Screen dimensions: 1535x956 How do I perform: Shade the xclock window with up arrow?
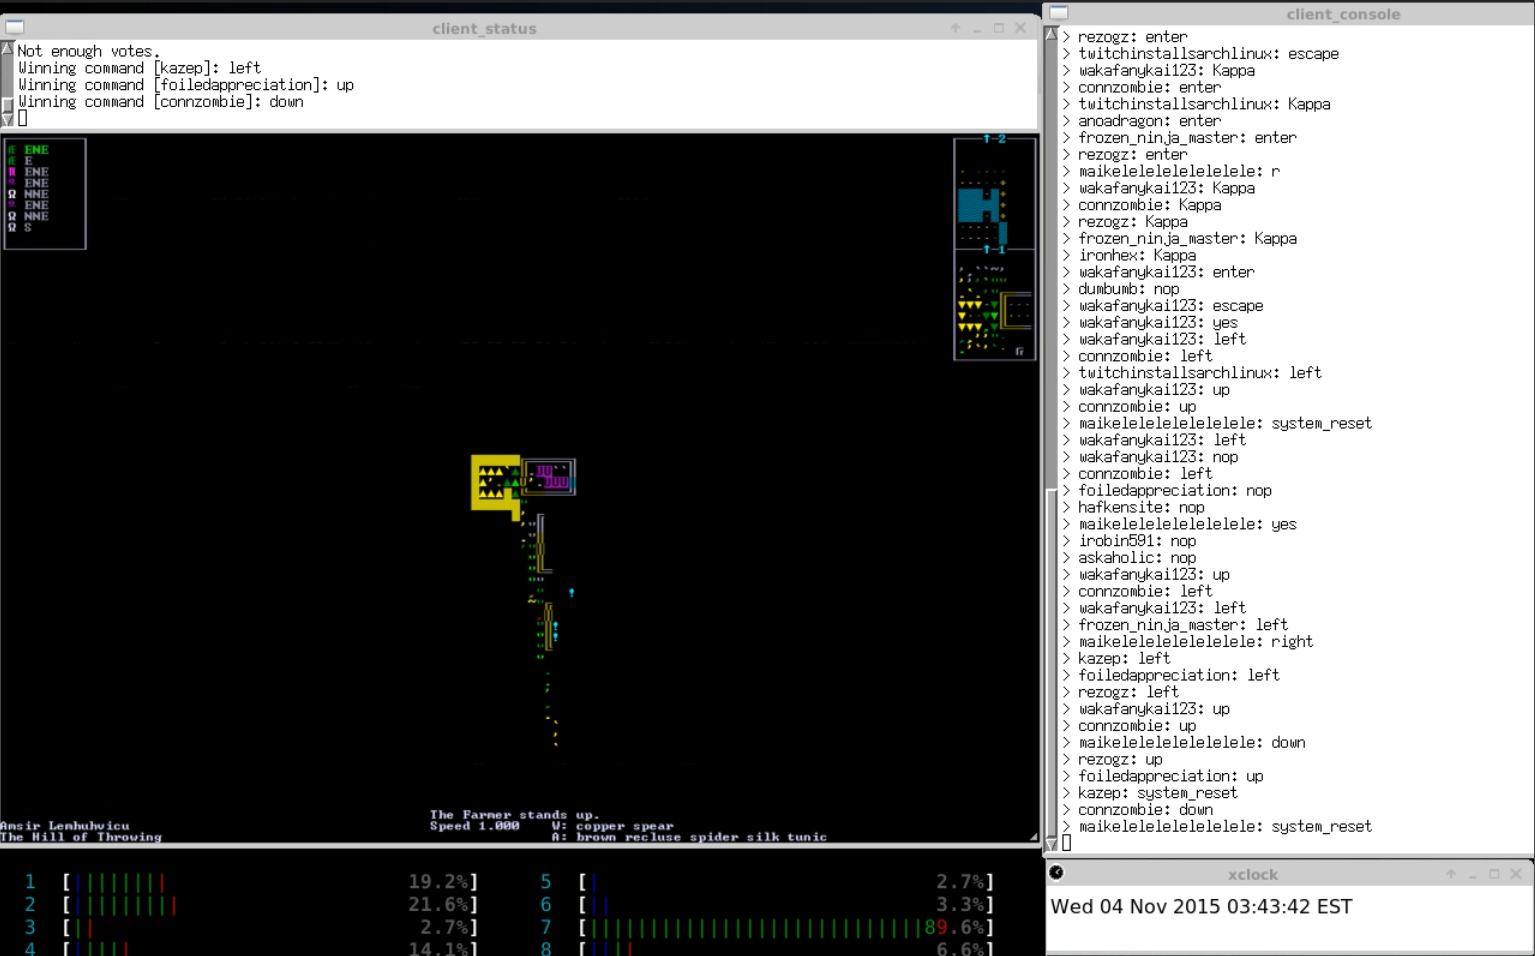pyautogui.click(x=1451, y=874)
